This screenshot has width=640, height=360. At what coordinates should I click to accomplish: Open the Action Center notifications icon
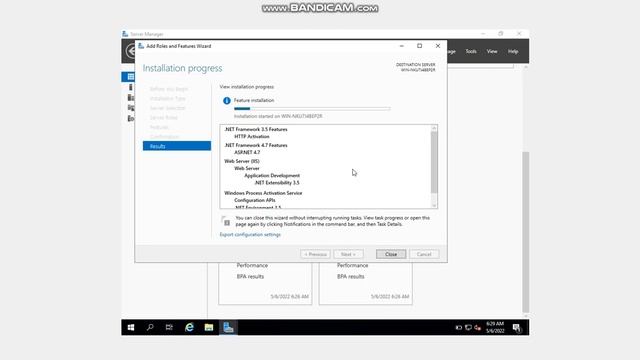point(517,328)
